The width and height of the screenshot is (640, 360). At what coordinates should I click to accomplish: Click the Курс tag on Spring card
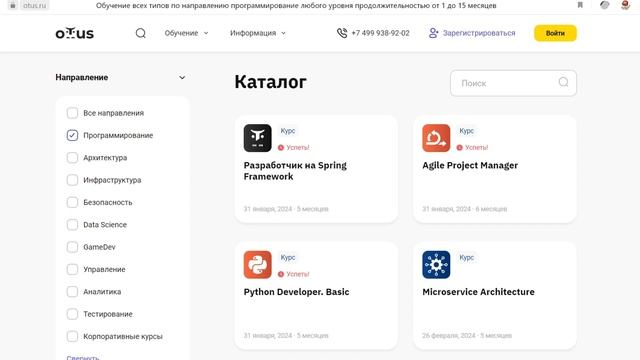(288, 131)
